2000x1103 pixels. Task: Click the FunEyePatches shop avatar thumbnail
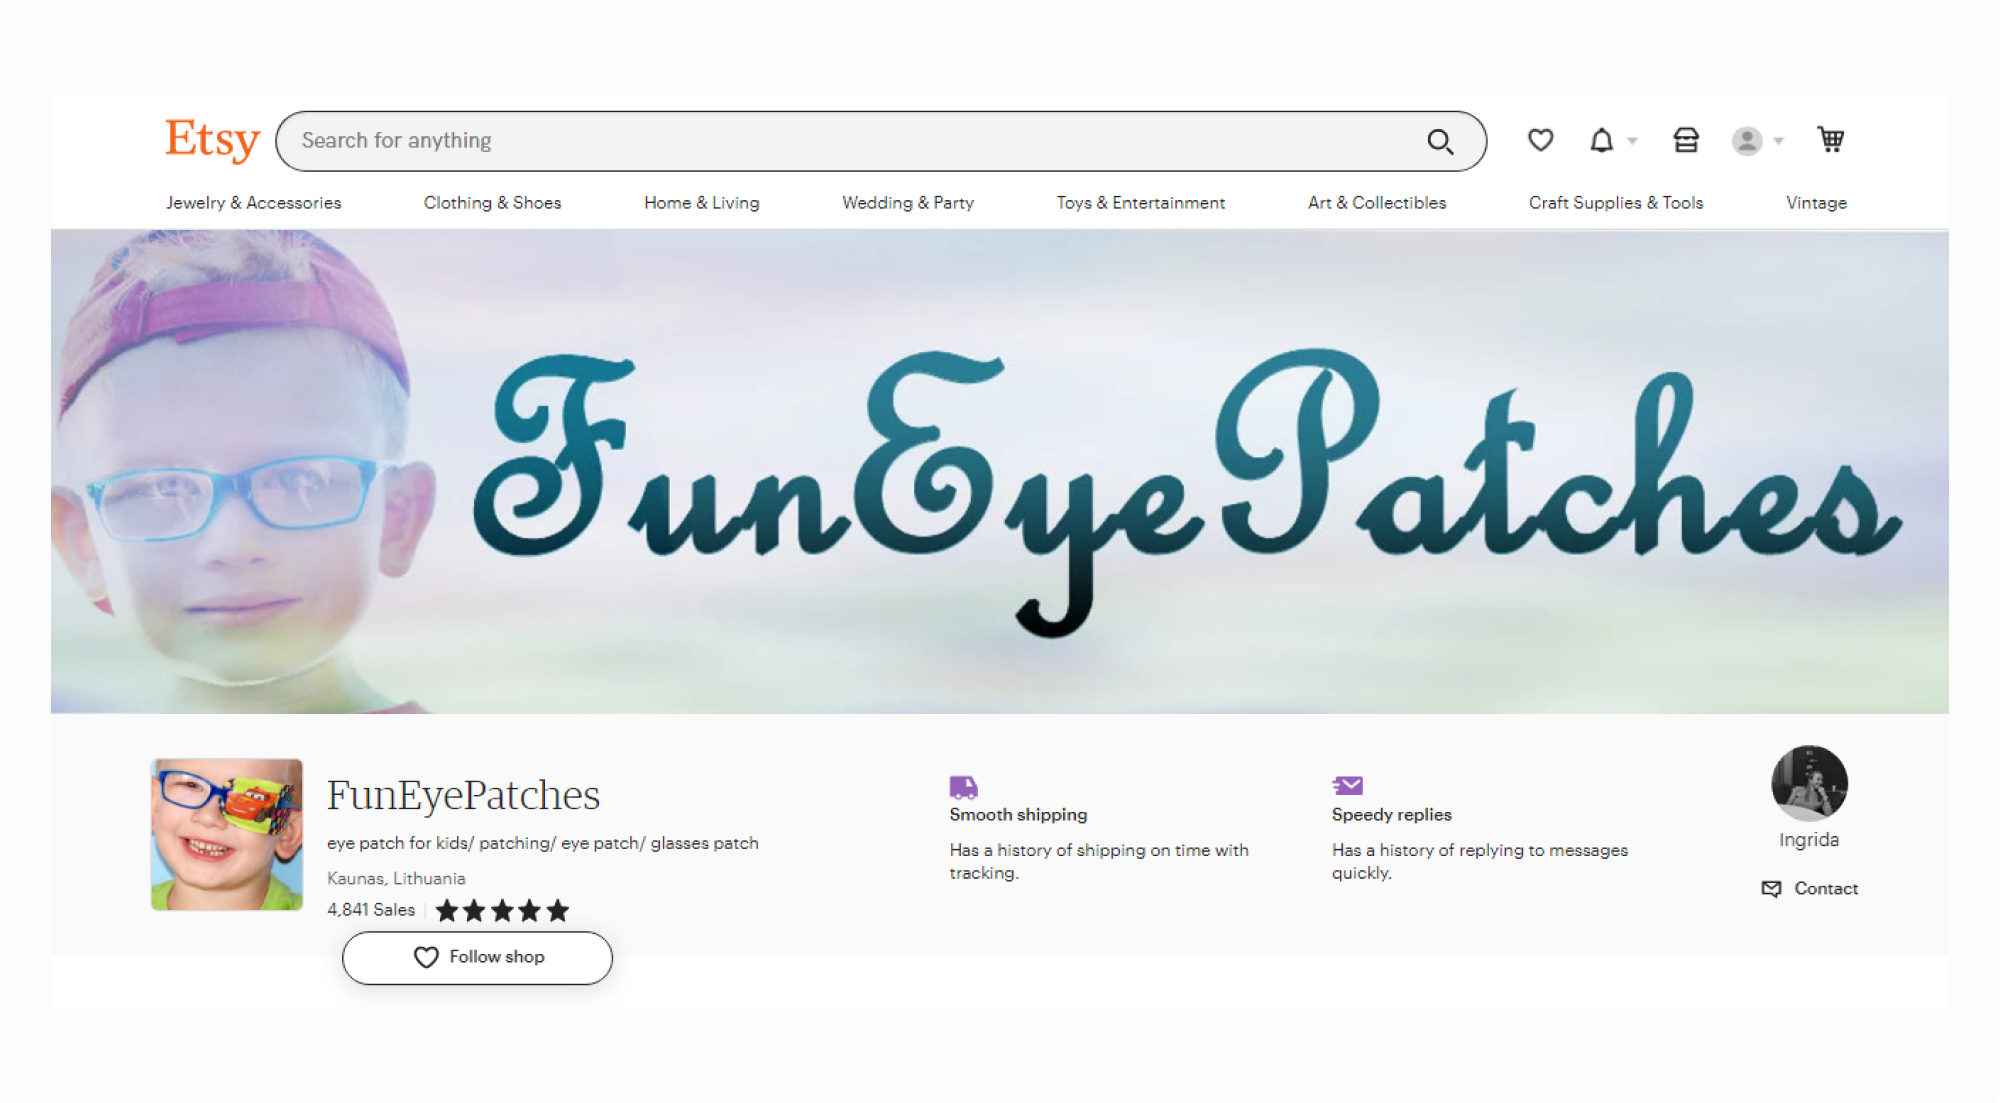click(227, 834)
